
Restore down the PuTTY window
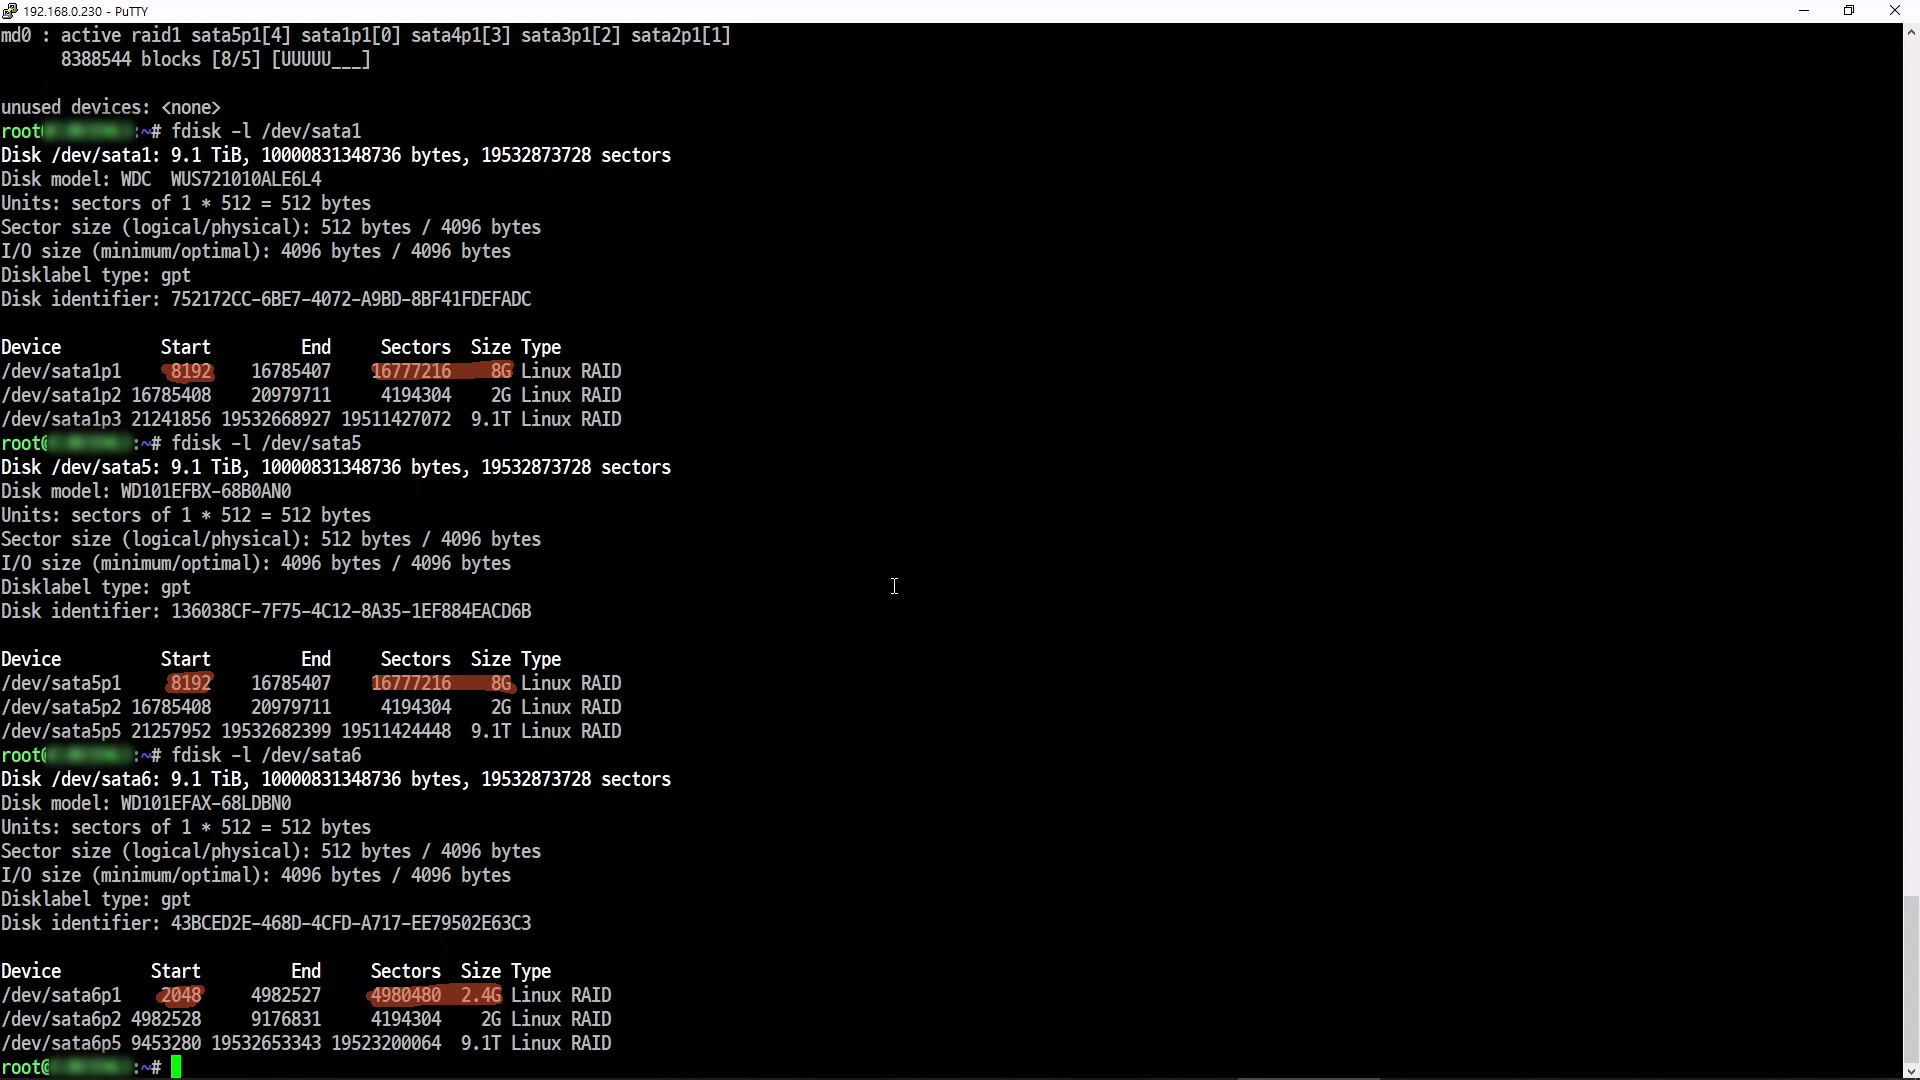[1849, 11]
